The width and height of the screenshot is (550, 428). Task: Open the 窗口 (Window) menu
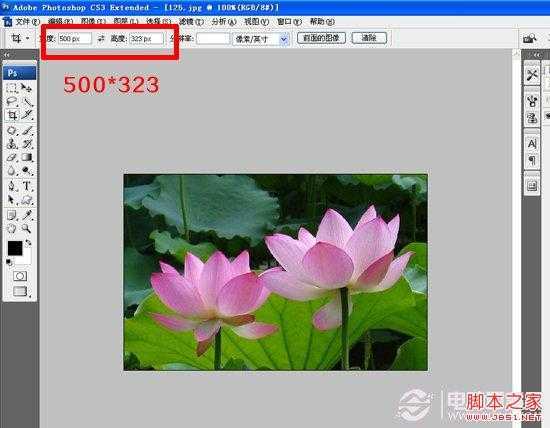[289, 22]
